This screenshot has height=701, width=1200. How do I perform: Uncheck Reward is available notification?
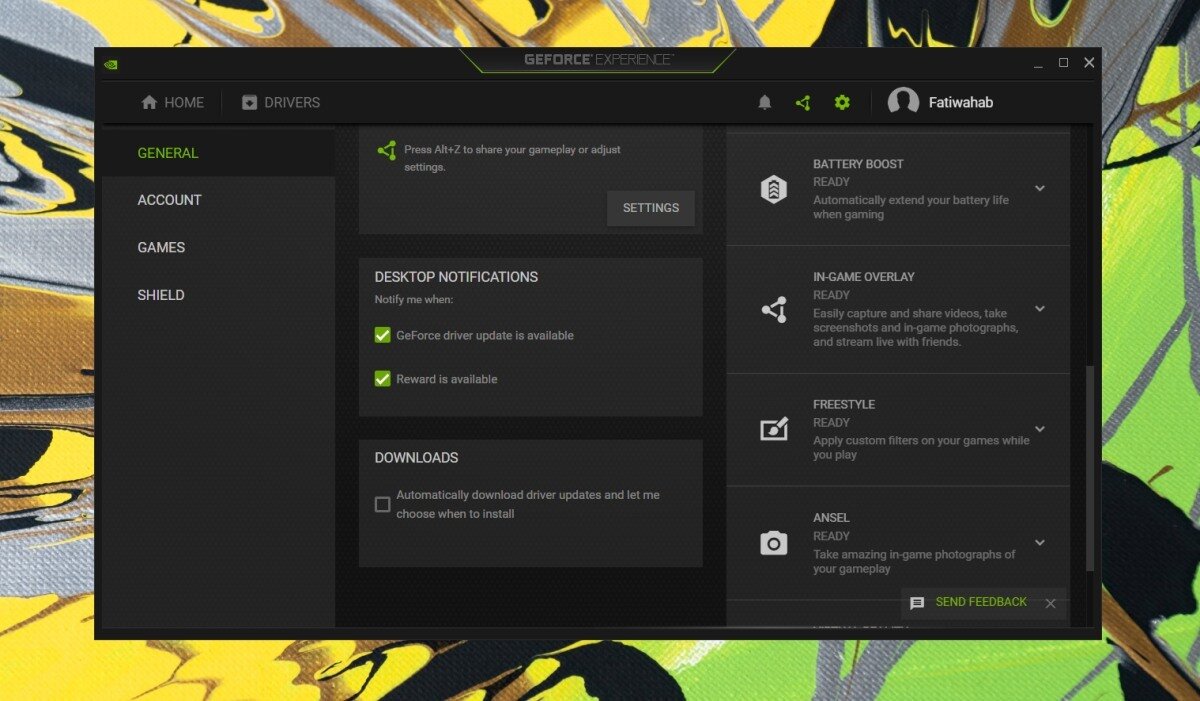pos(382,379)
